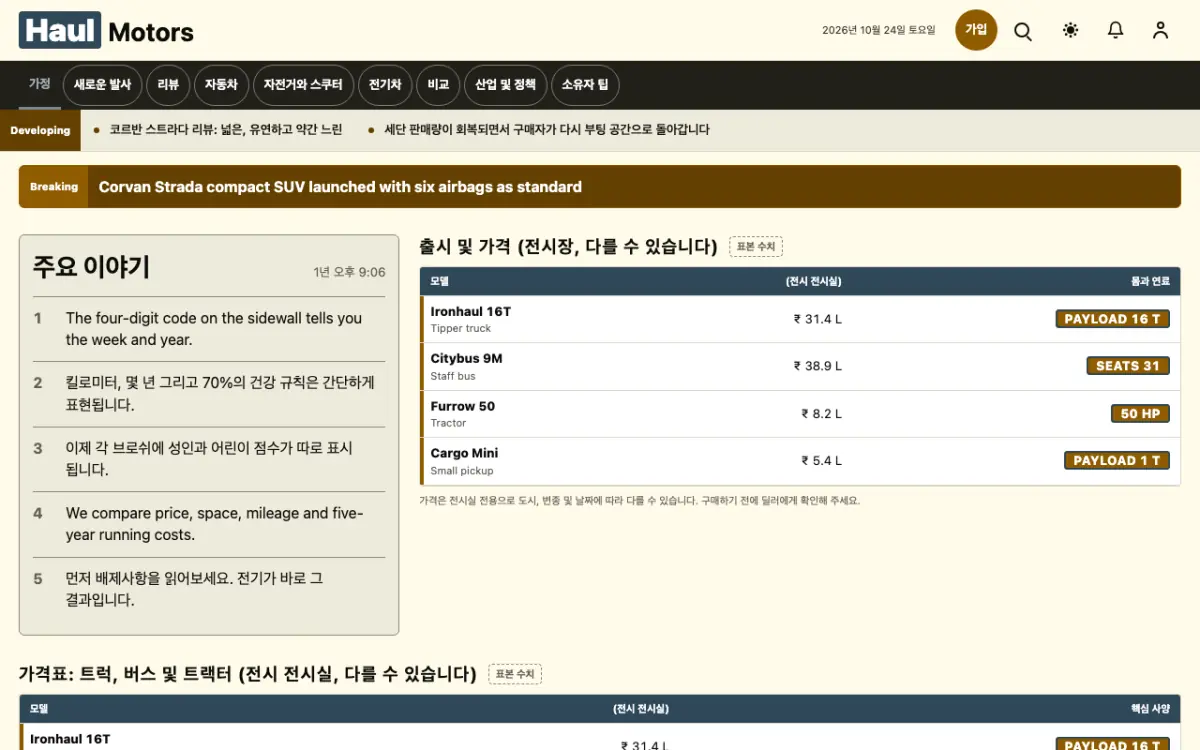This screenshot has height=750, width=1200.
Task: Click the 핵심 사양 column header
Action: [x=1150, y=709]
